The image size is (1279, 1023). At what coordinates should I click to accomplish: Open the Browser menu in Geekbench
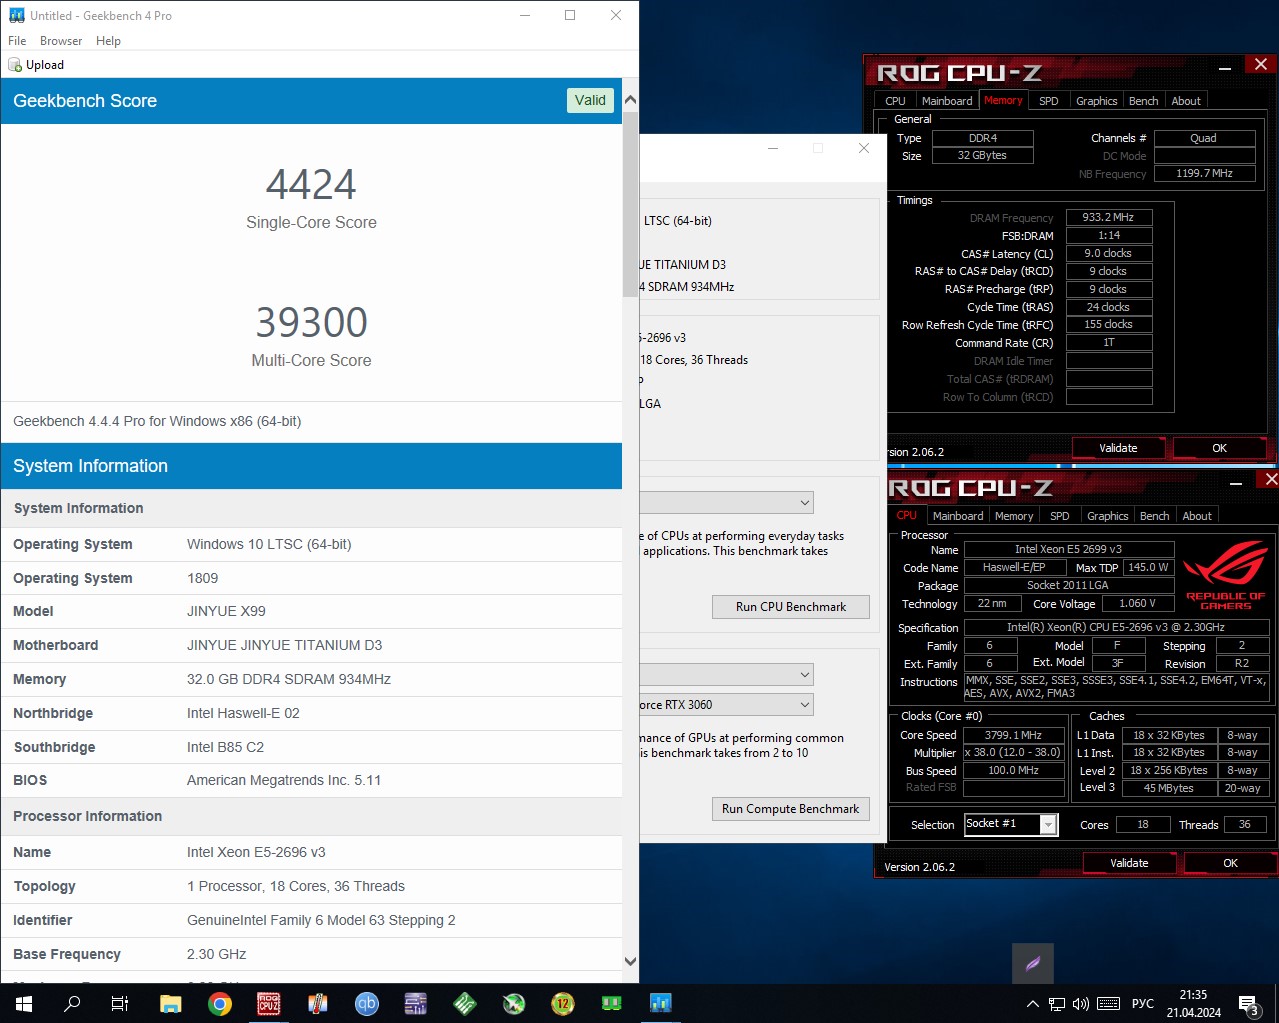coord(61,41)
